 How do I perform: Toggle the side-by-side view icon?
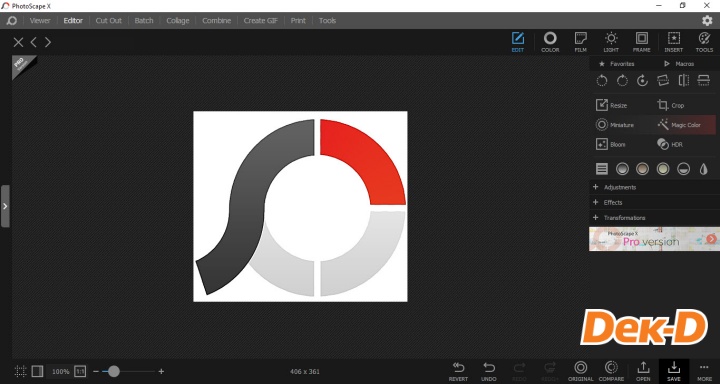tap(38, 371)
